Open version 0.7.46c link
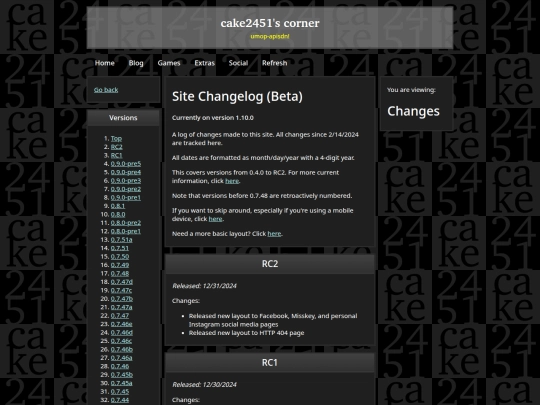Viewport: 540px width, 405px height. (121, 341)
